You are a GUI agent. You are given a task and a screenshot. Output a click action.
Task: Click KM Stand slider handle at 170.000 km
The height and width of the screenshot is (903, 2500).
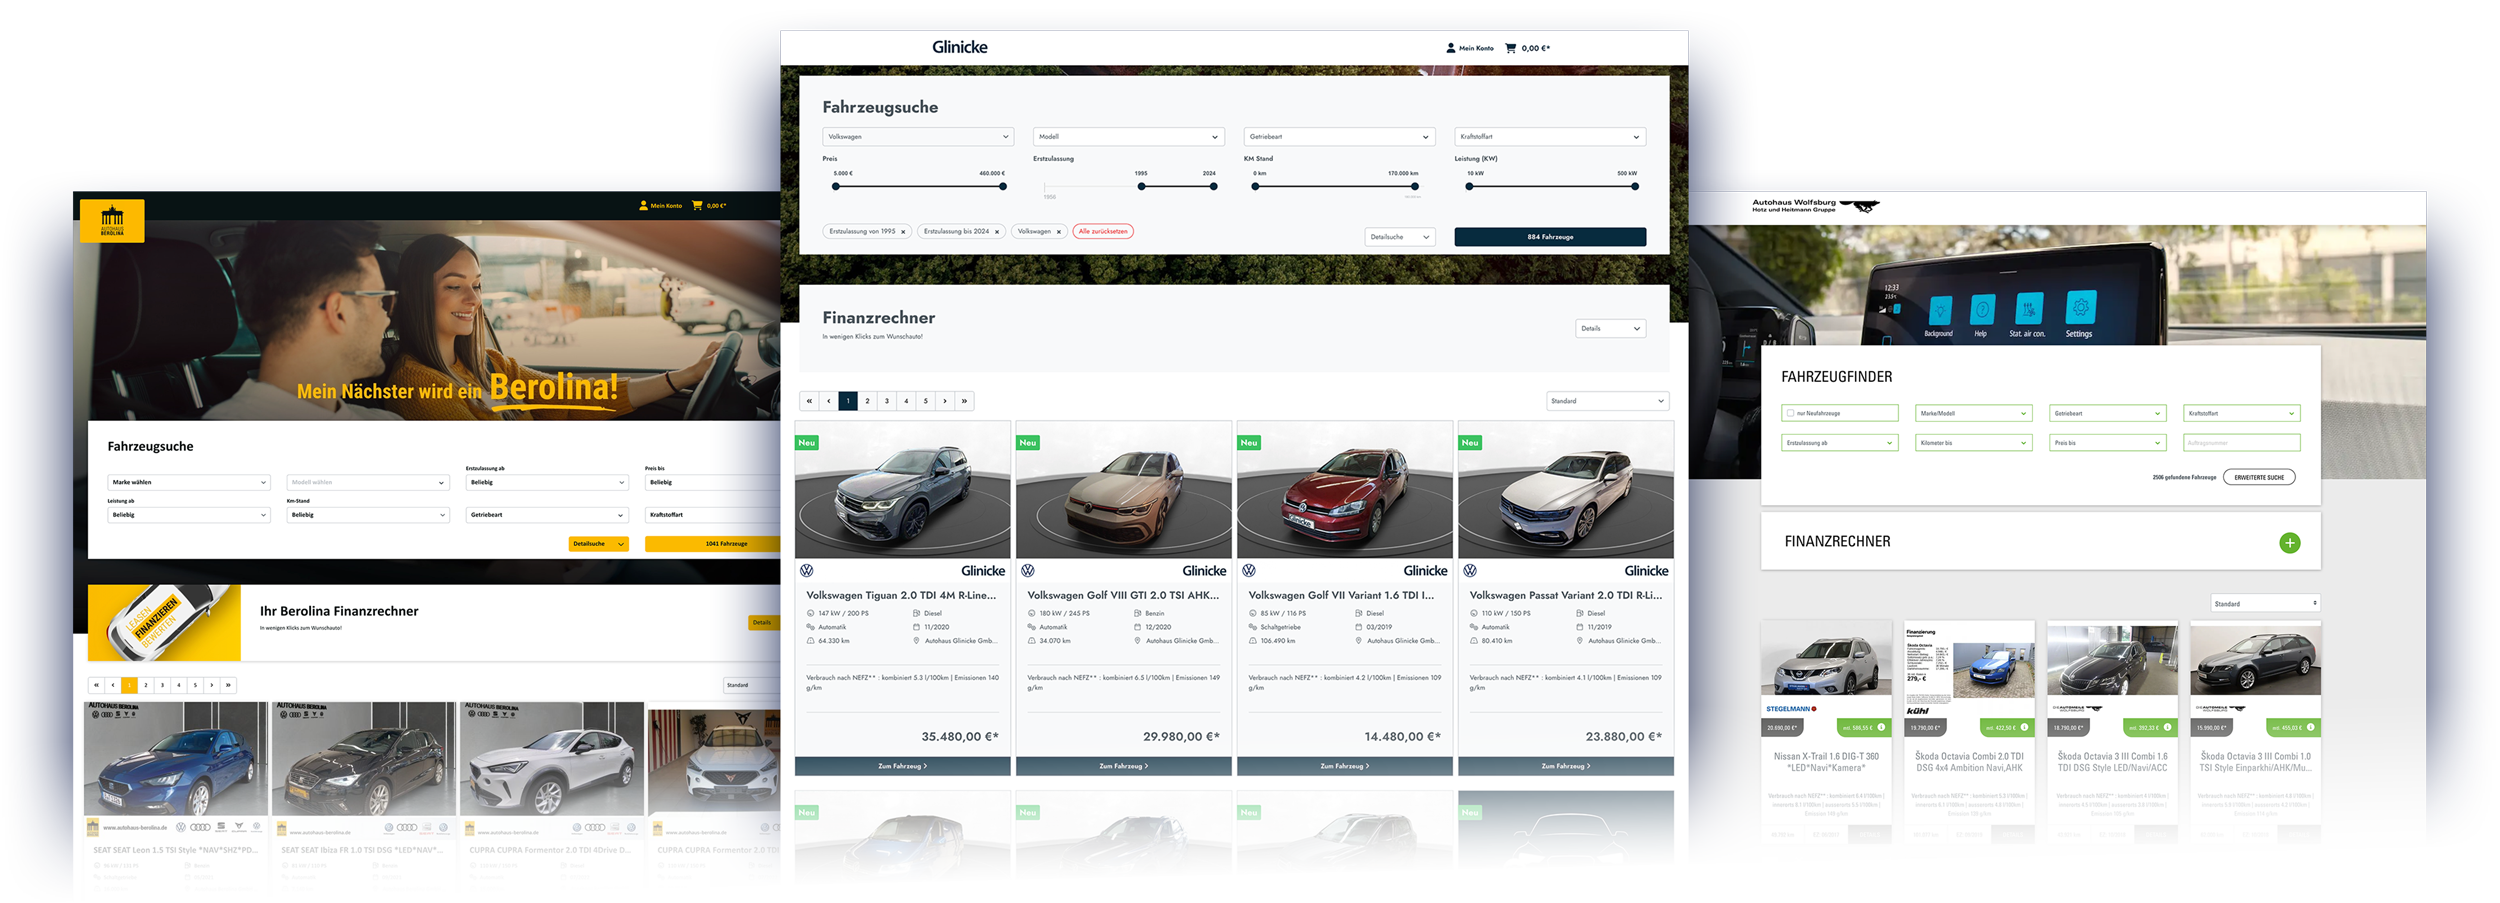(x=1415, y=186)
